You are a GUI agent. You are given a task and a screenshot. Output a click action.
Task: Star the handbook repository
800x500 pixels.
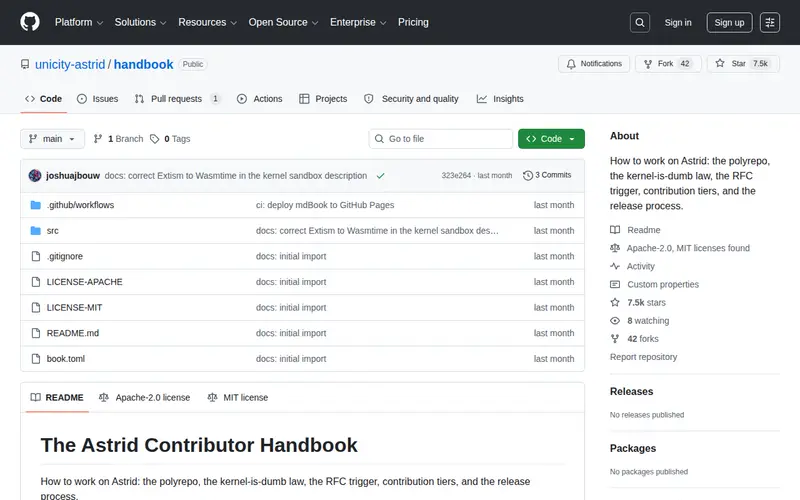click(x=743, y=64)
